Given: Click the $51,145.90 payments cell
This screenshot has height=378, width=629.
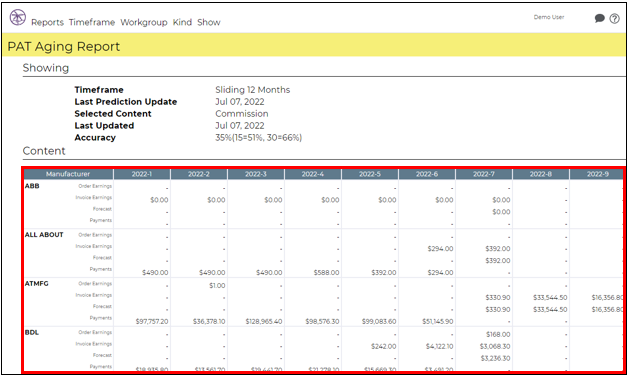Looking at the screenshot, I should tap(438, 321).
